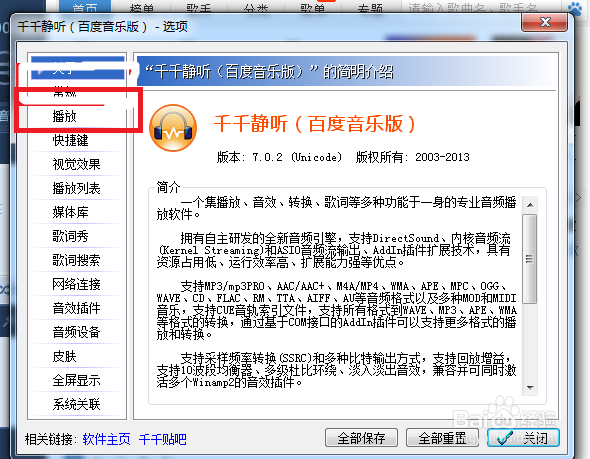Click the 全部重置 button

442,438
